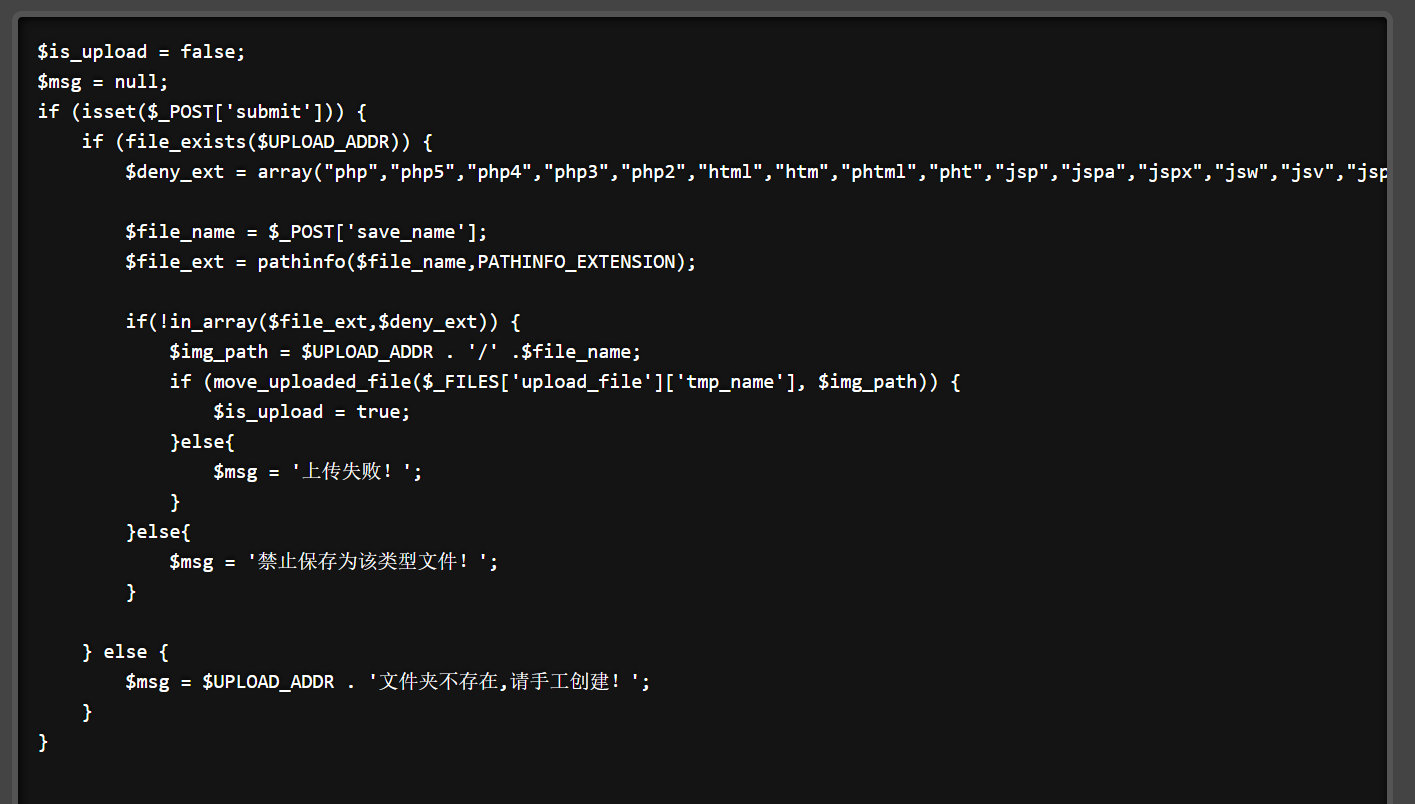Click the "phtml" string in the array
This screenshot has width=1415, height=804.
tap(884, 172)
